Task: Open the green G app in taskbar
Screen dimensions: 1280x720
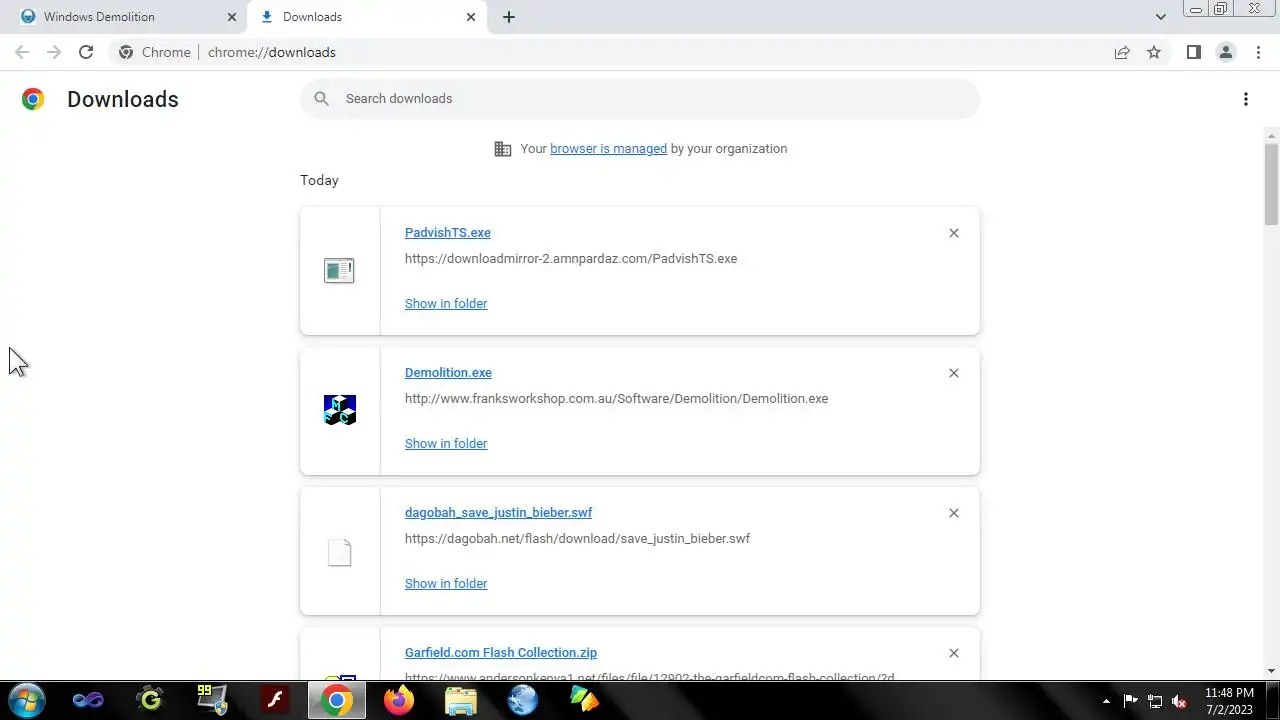Action: point(150,700)
